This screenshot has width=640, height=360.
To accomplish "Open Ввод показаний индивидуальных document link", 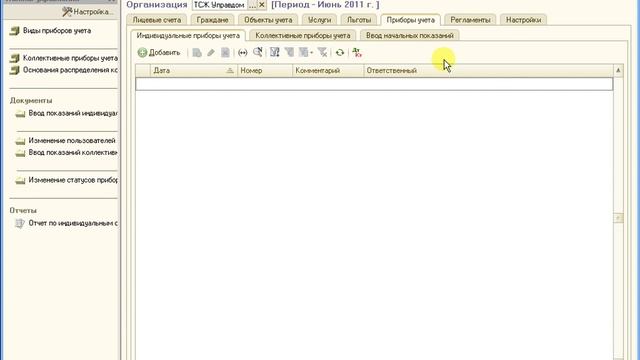I will coord(73,113).
